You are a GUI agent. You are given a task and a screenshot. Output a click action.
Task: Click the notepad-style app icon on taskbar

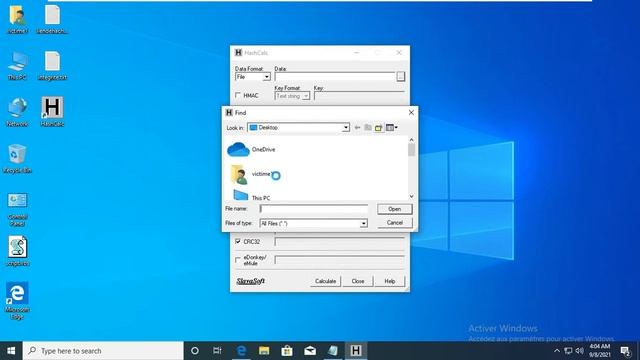click(333, 351)
